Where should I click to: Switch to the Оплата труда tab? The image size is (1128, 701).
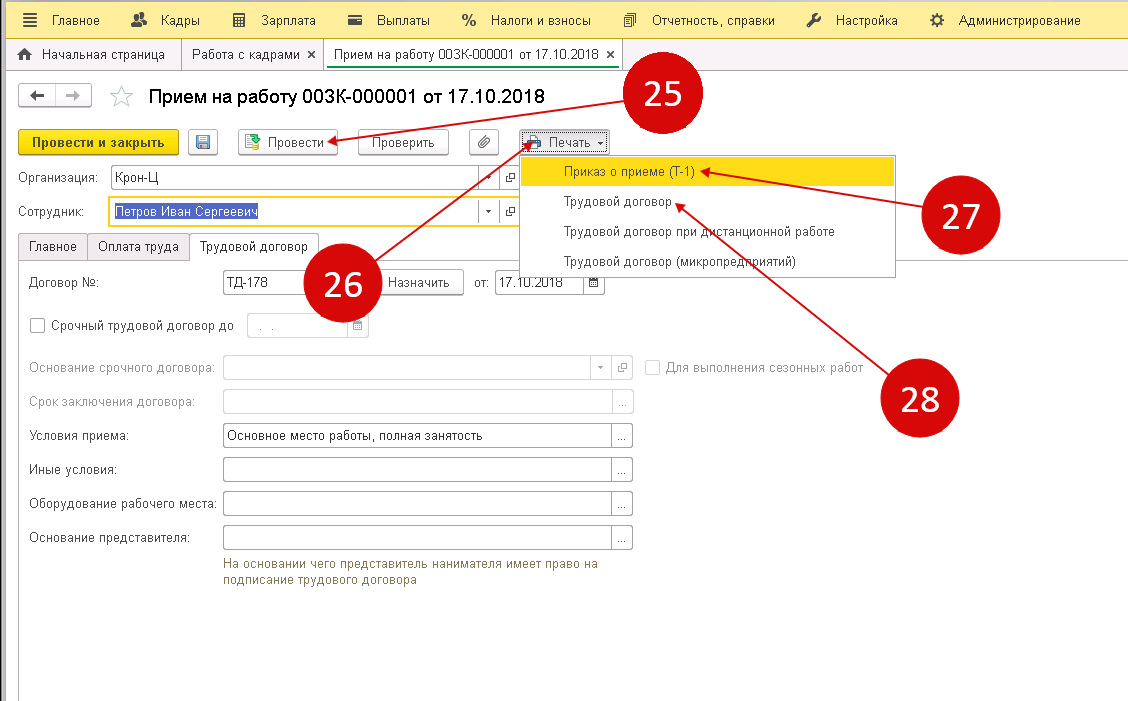coord(138,246)
